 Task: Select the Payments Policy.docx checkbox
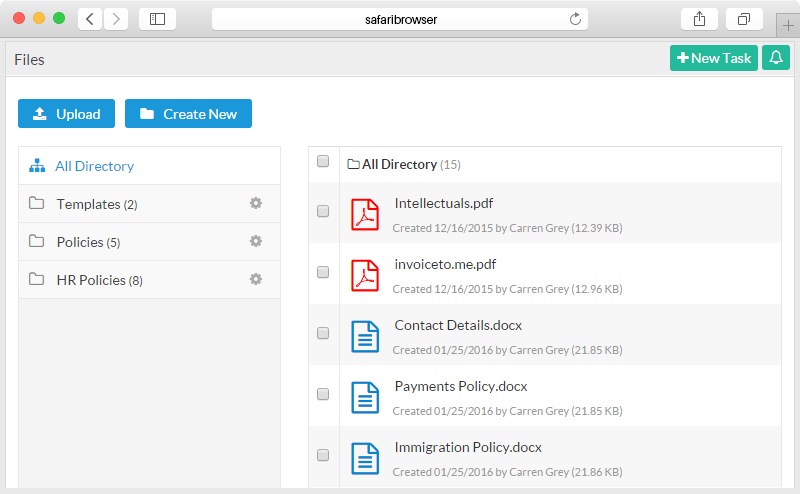[x=323, y=394]
